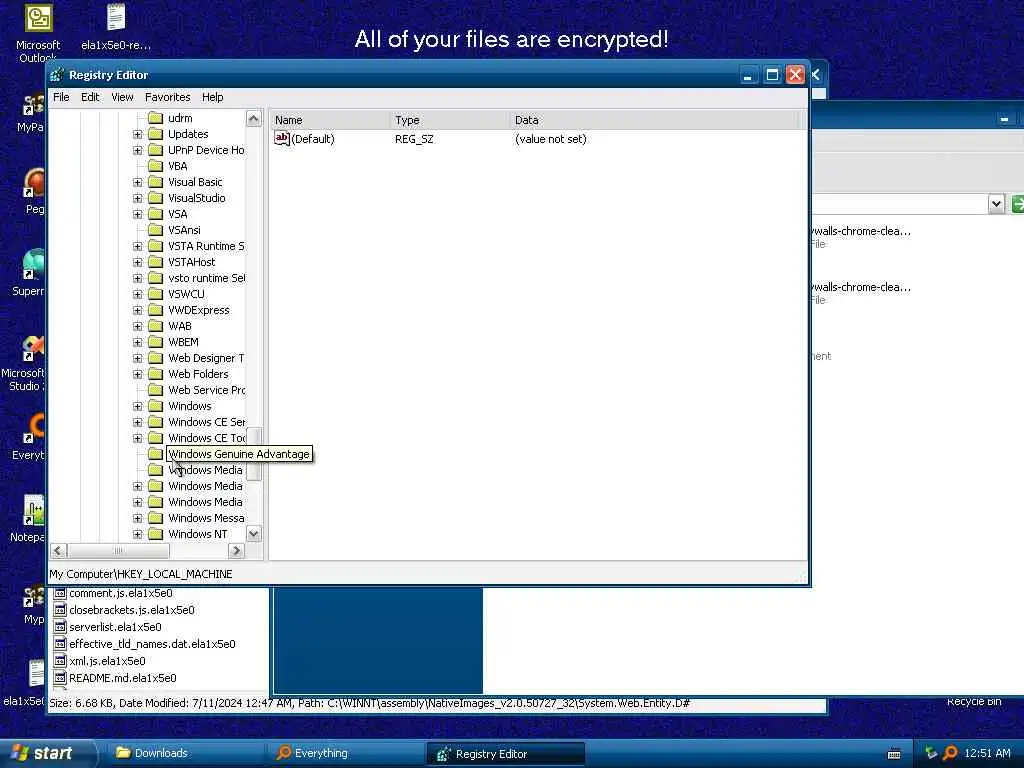This screenshot has height=768, width=1024.
Task: Select the WAB key folder icon
Action: tap(155, 326)
